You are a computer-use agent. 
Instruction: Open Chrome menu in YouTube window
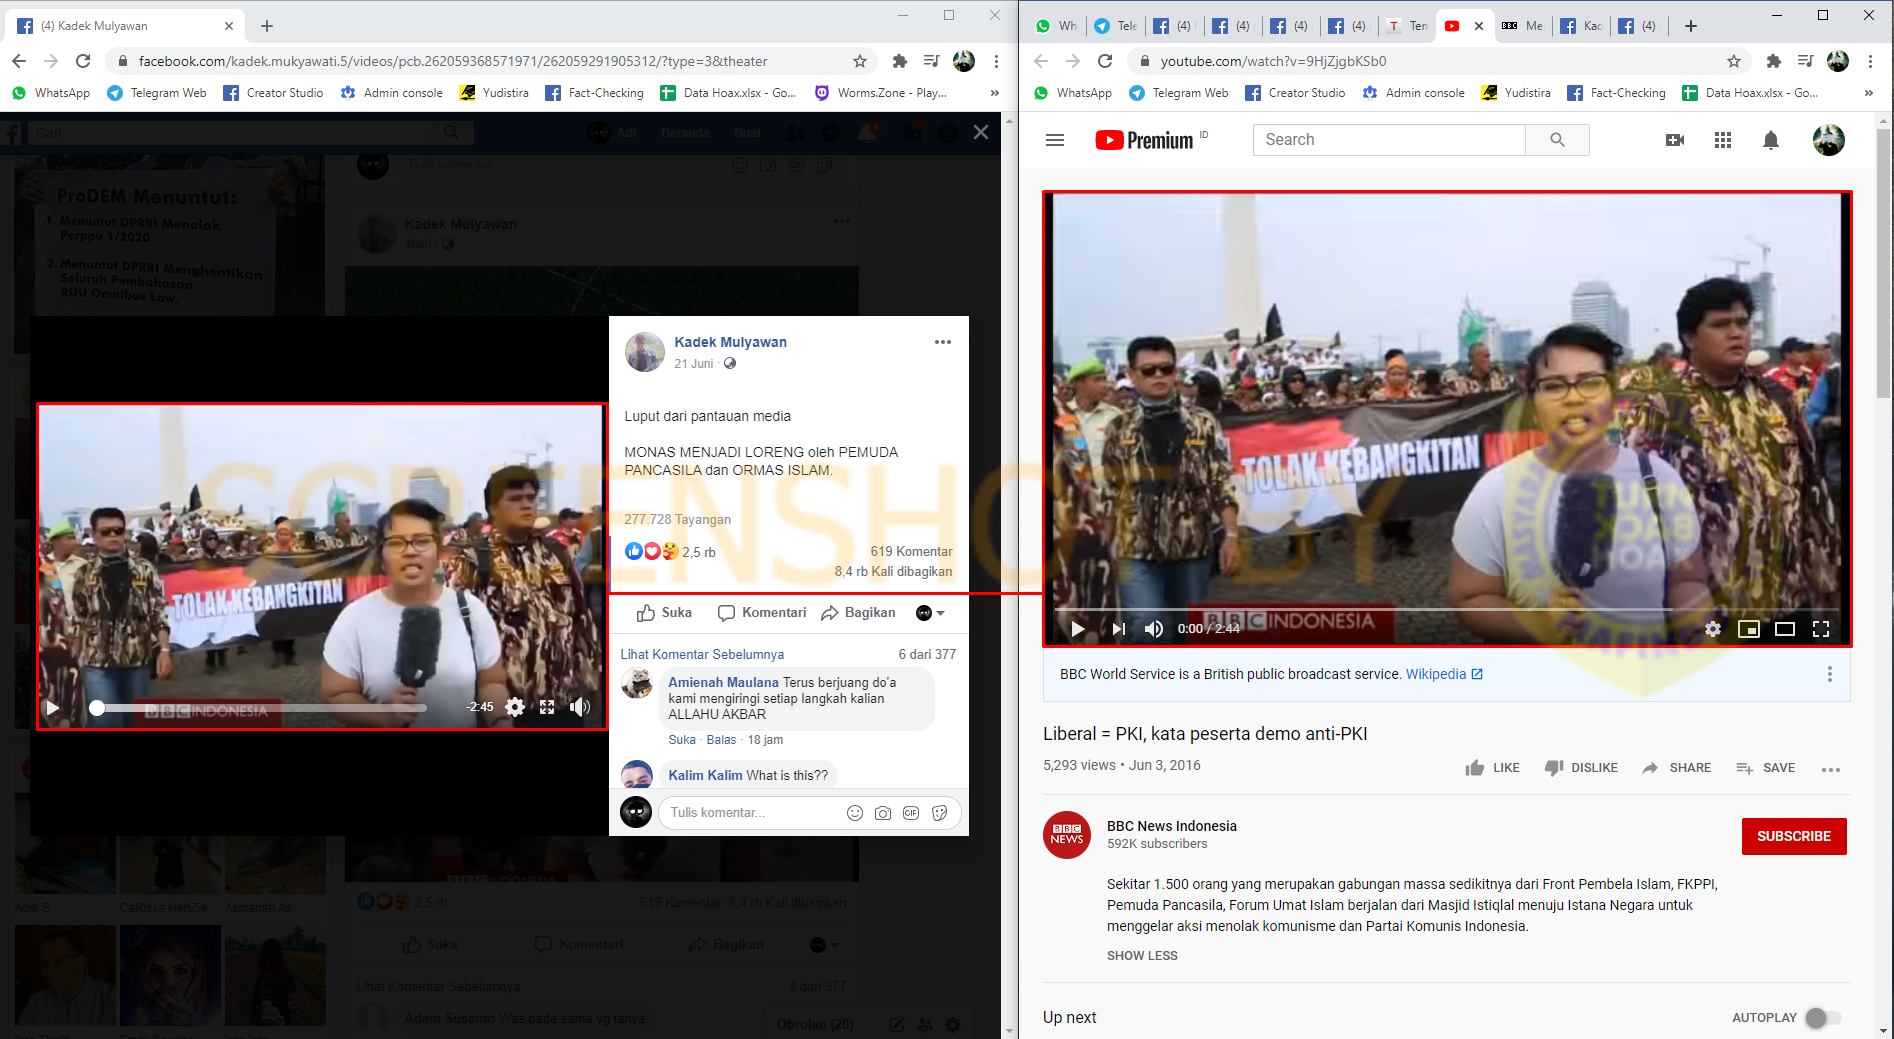click(1870, 61)
